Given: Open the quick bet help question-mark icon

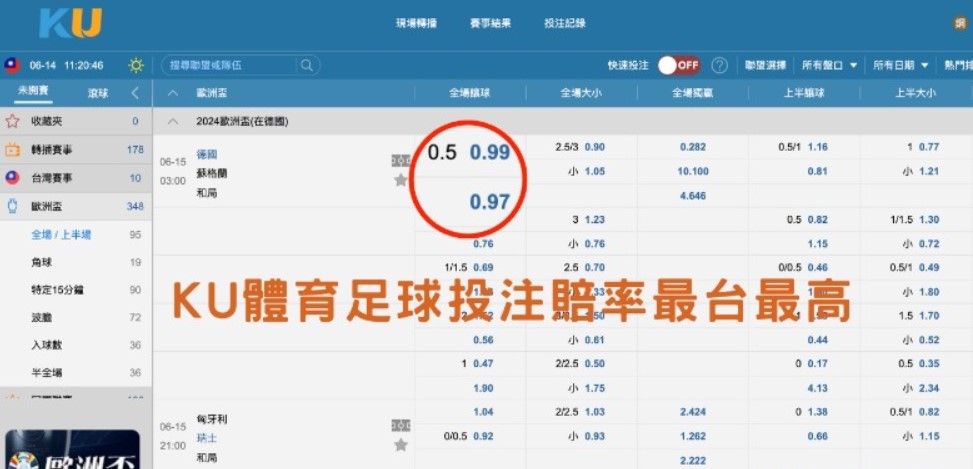Looking at the screenshot, I should [x=719, y=65].
